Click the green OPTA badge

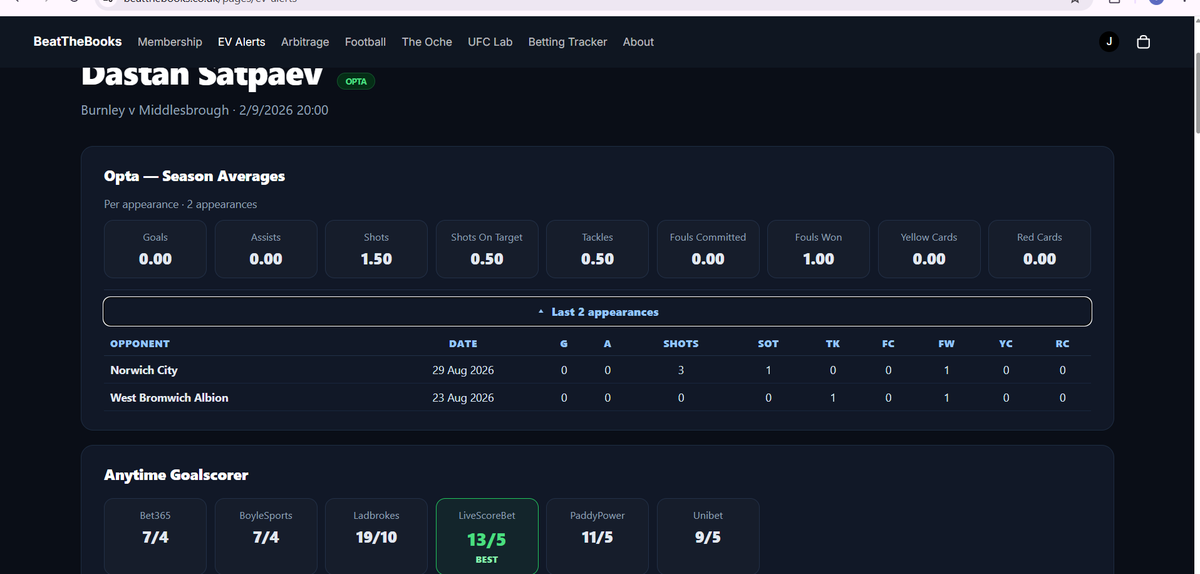356,81
